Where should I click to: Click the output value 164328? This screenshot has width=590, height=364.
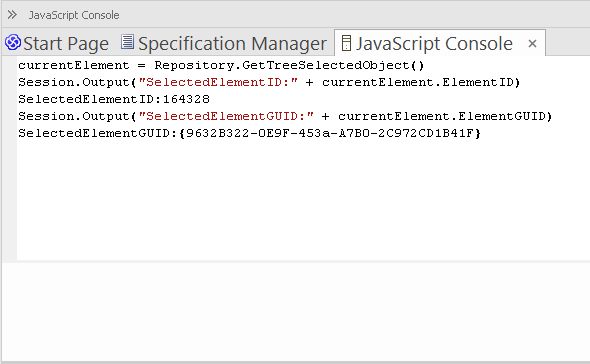(186, 99)
